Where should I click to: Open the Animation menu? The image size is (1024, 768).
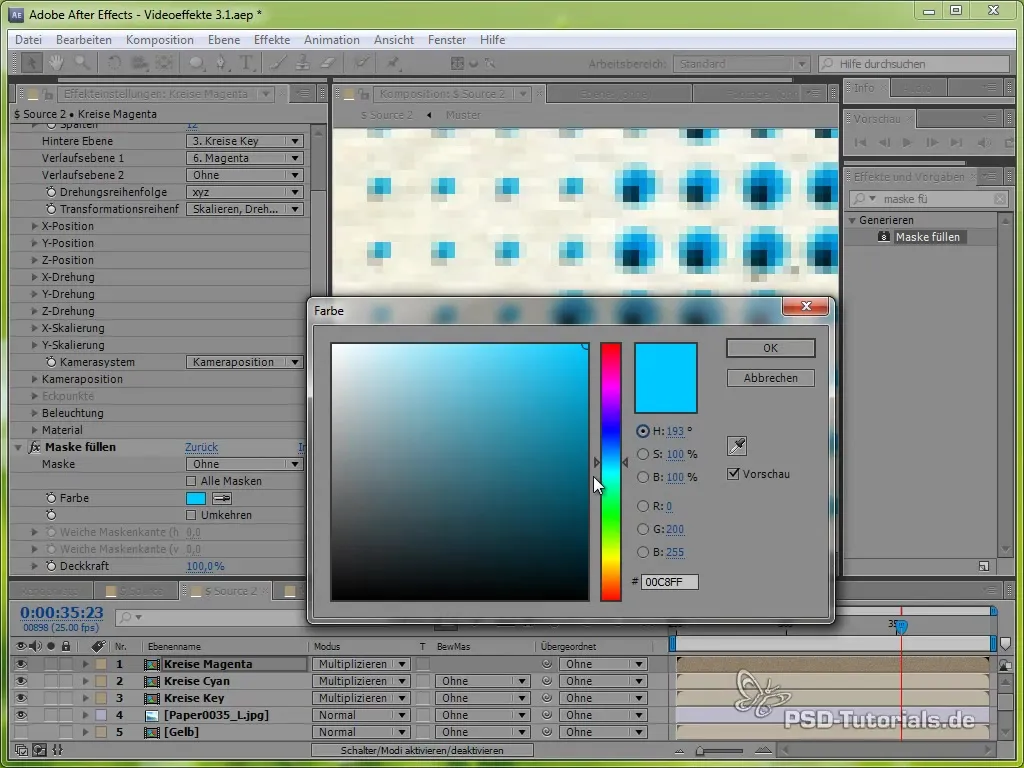pos(332,40)
